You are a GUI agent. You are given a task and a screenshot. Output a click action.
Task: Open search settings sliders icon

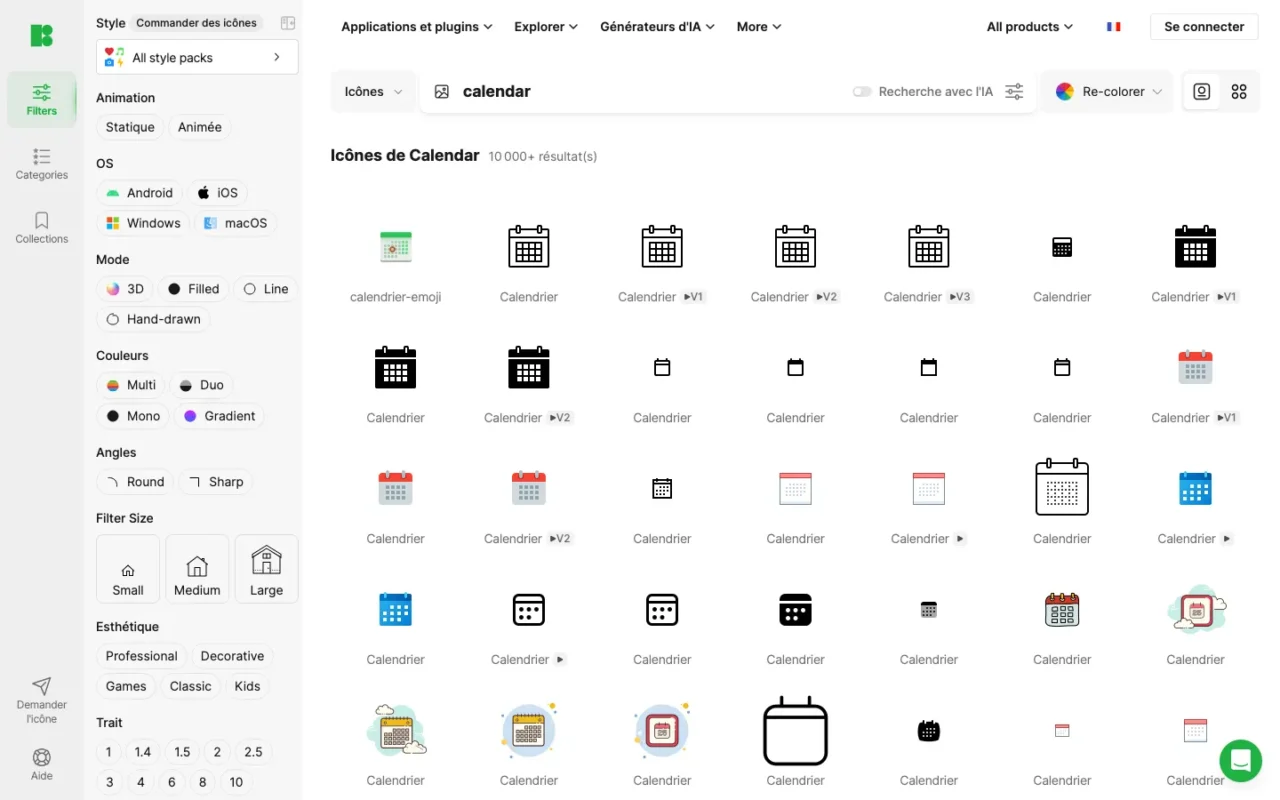coord(1014,92)
